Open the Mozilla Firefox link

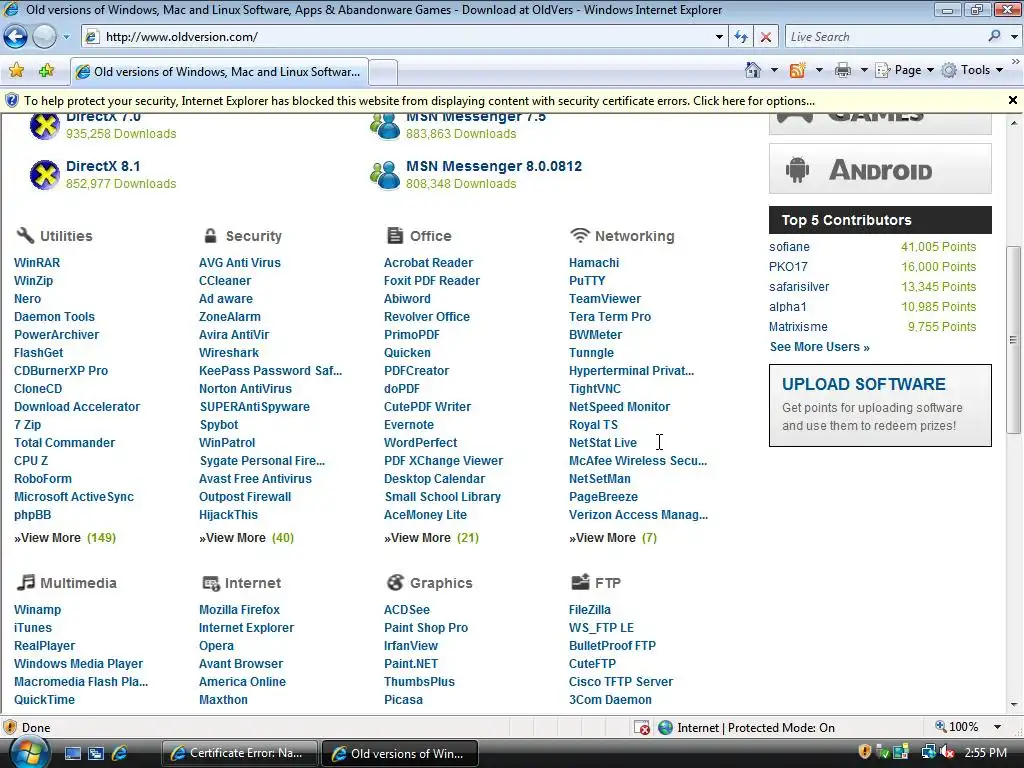coord(239,609)
